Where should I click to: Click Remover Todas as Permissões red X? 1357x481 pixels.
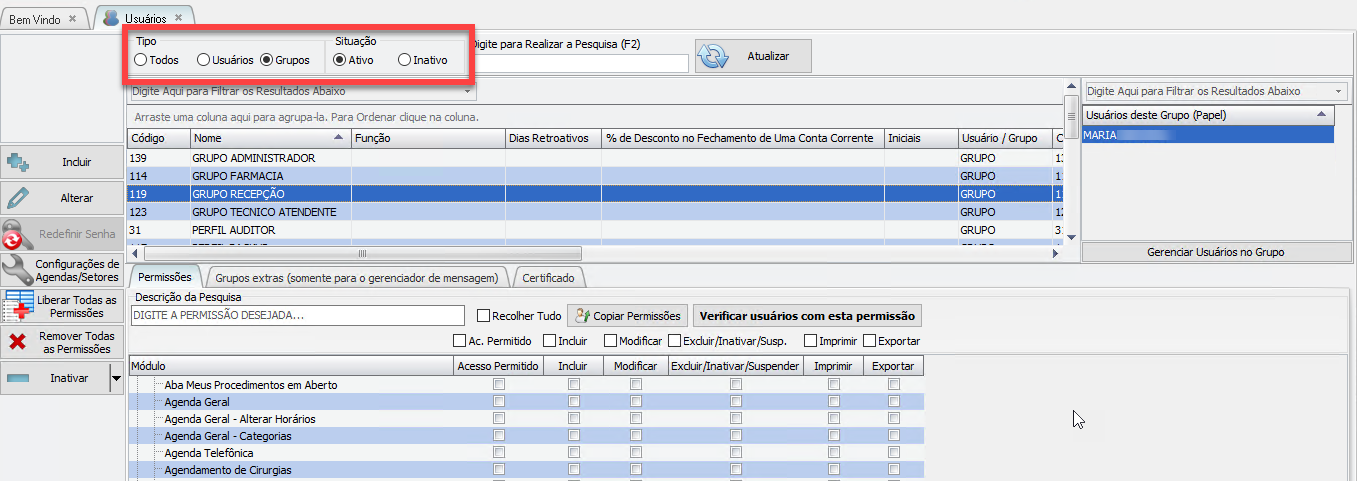[17, 343]
